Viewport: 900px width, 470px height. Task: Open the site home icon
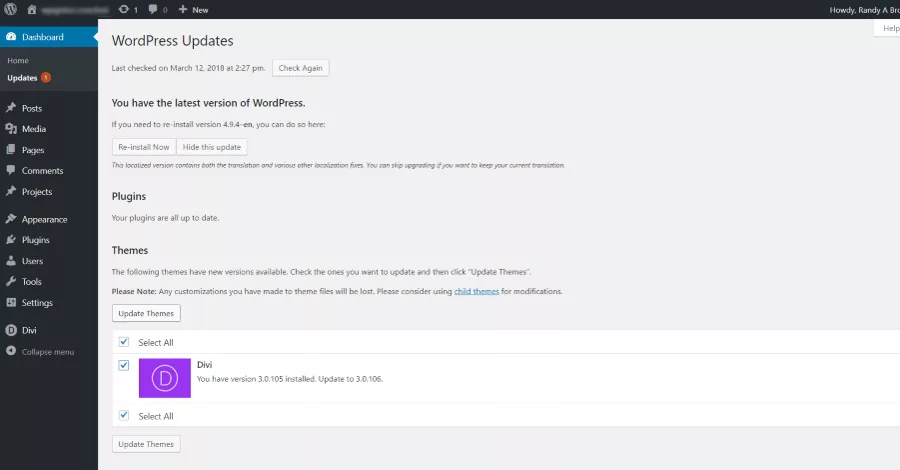[32, 9]
